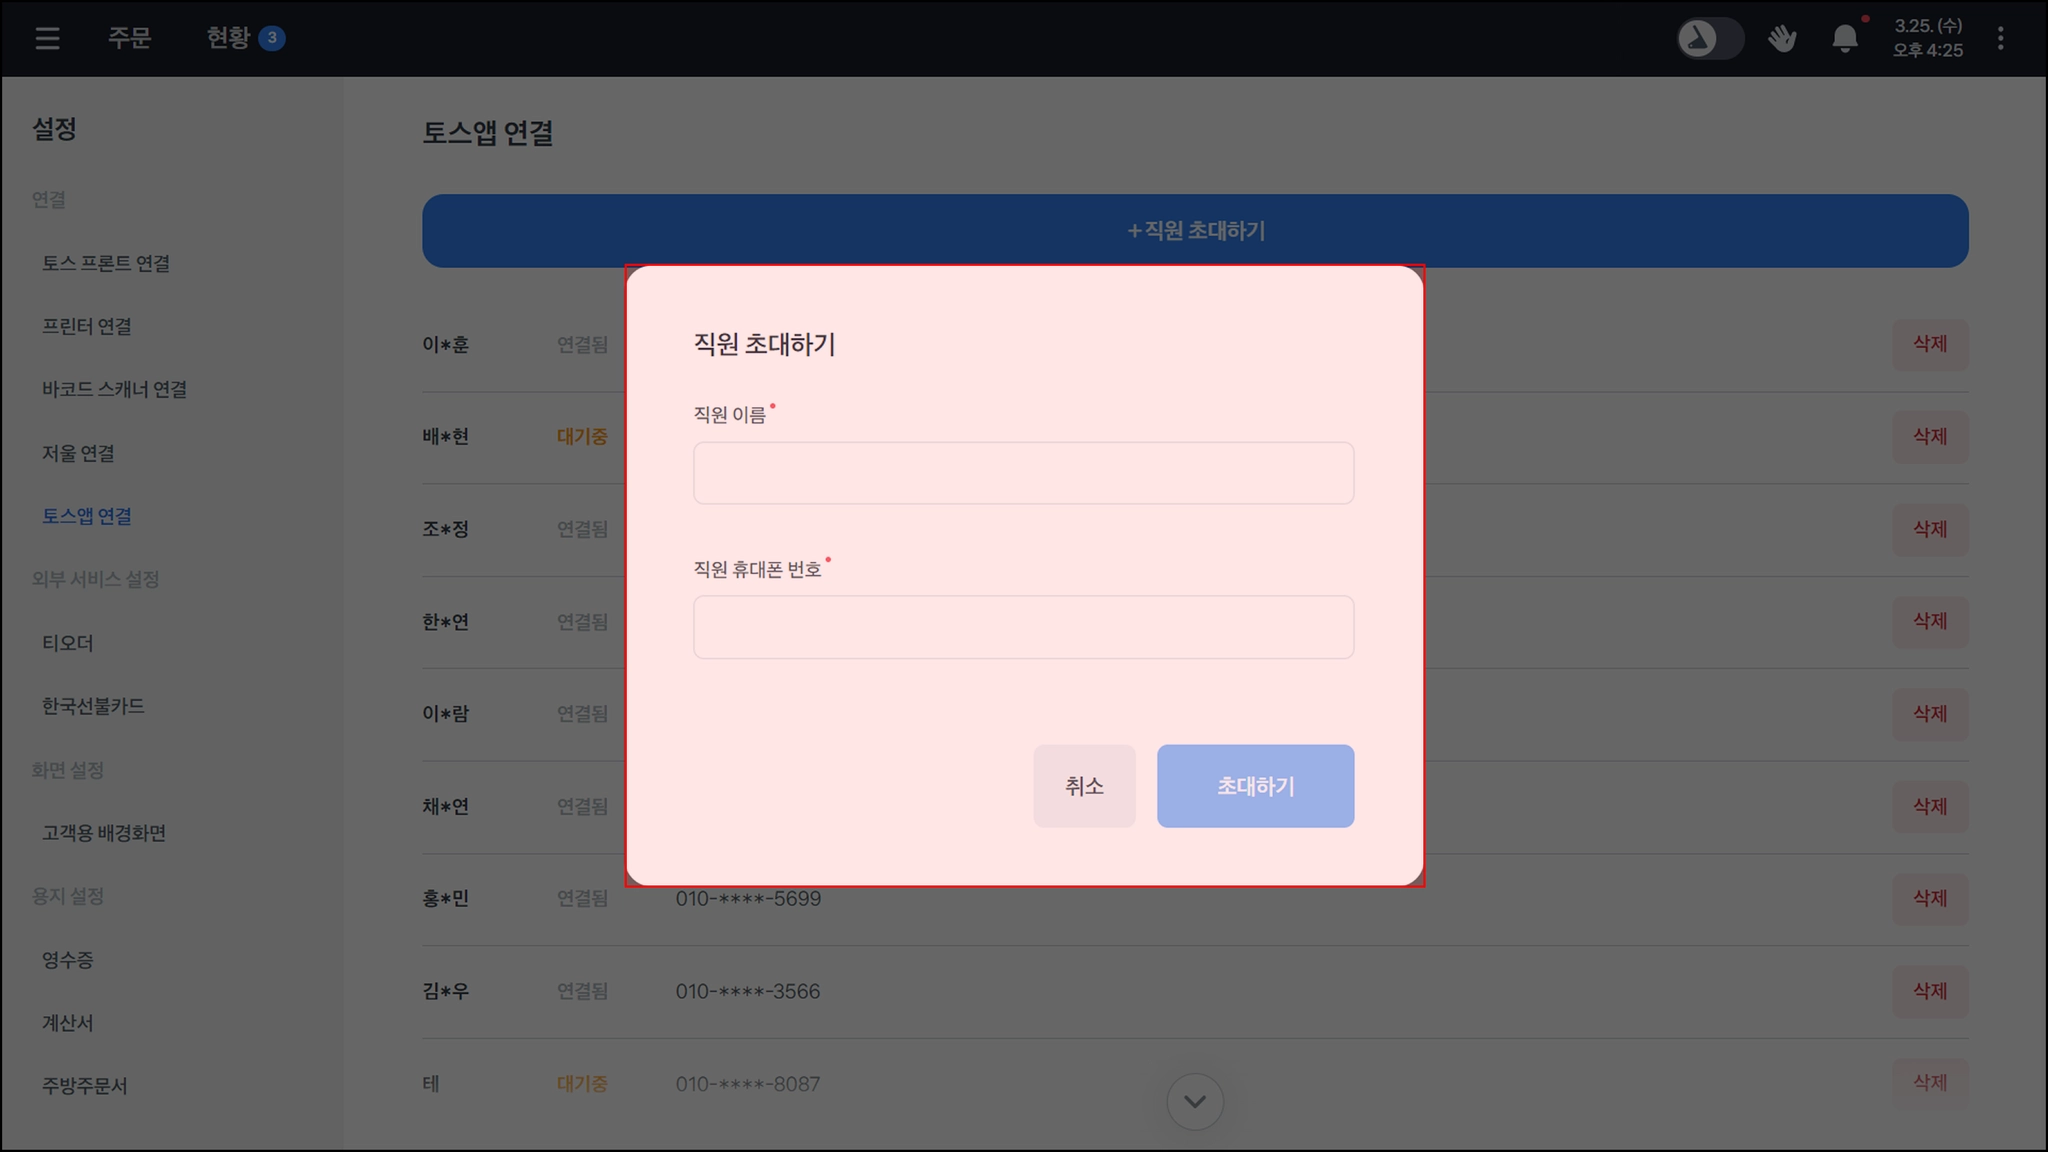Click the notification bell icon
Image resolution: width=2048 pixels, height=1152 pixels.
1844,38
